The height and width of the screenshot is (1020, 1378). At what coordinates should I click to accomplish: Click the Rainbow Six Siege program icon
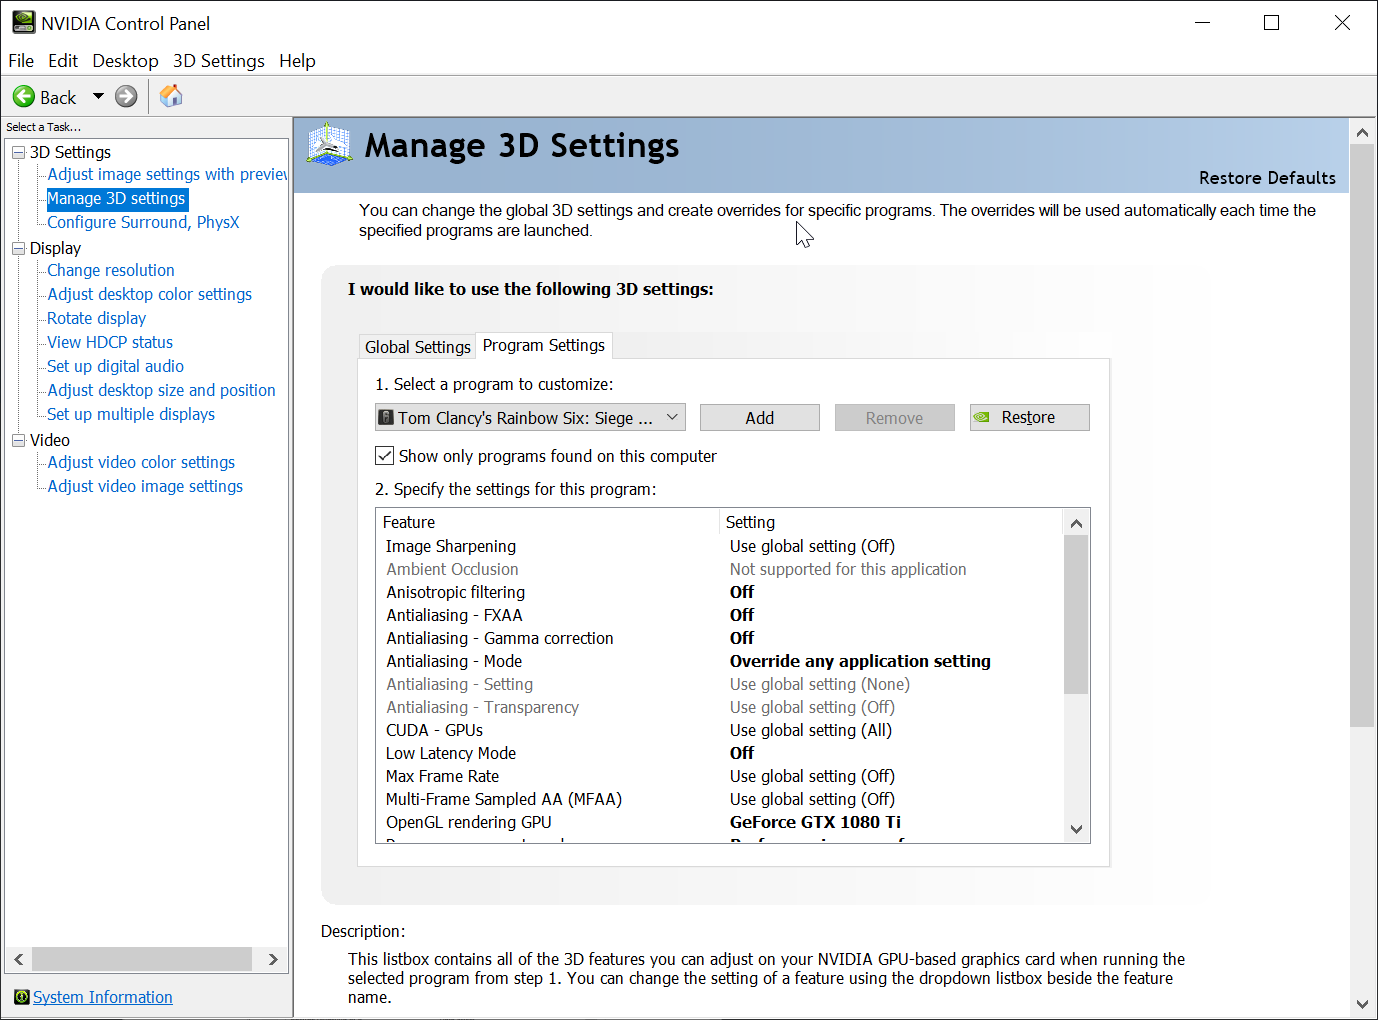(386, 418)
